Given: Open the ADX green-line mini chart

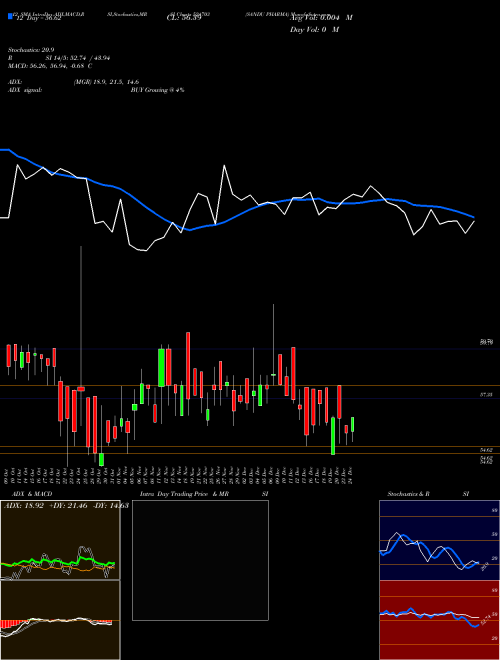Looking at the screenshot, I should coord(60,540).
